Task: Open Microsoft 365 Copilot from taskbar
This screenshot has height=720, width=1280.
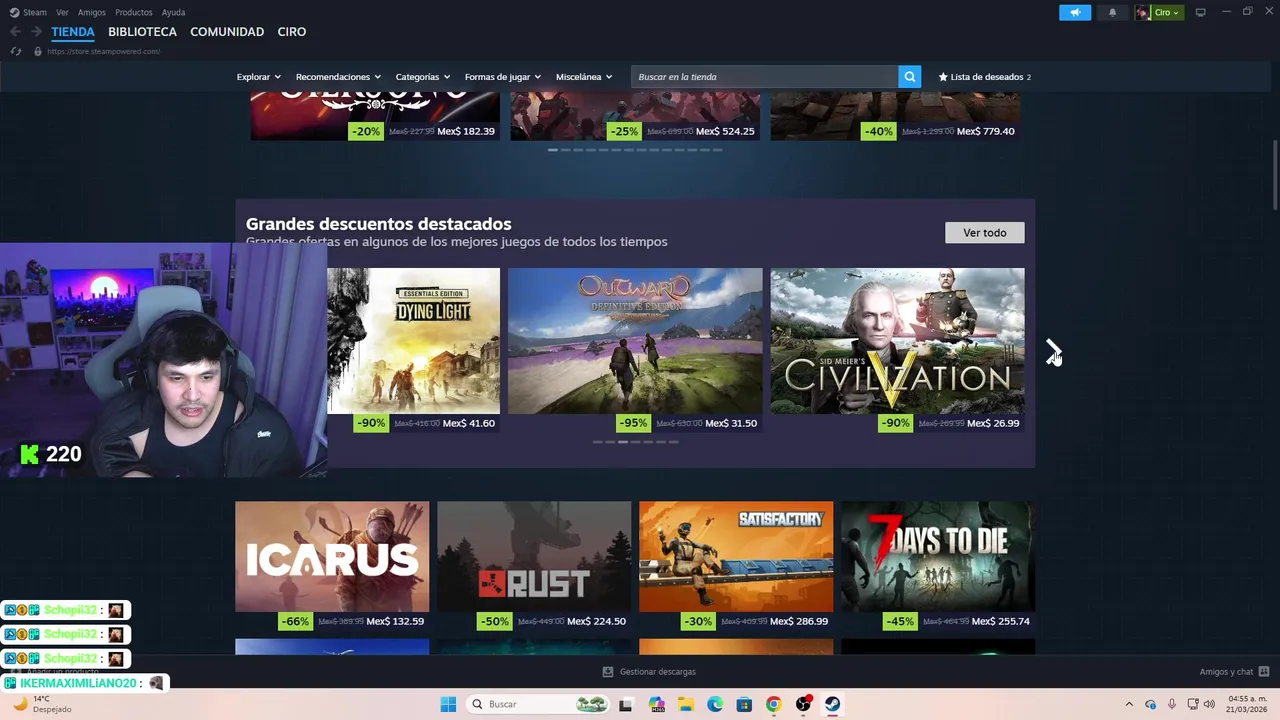Action: (x=656, y=704)
